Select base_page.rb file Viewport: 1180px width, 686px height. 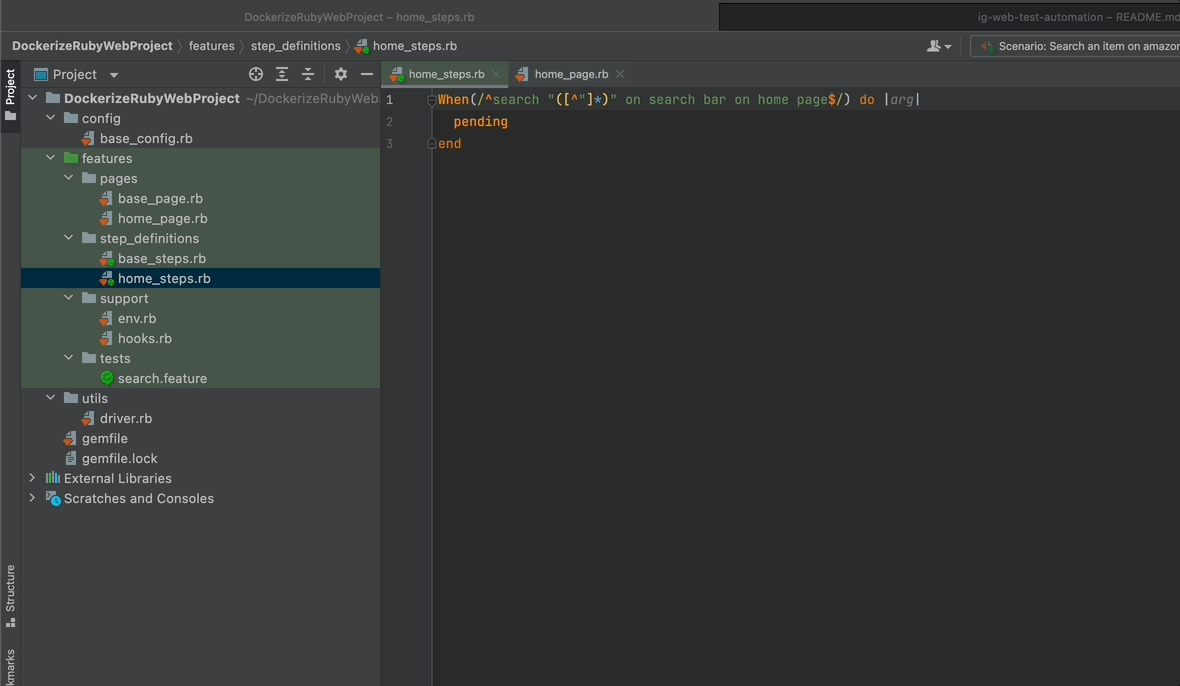coord(160,199)
